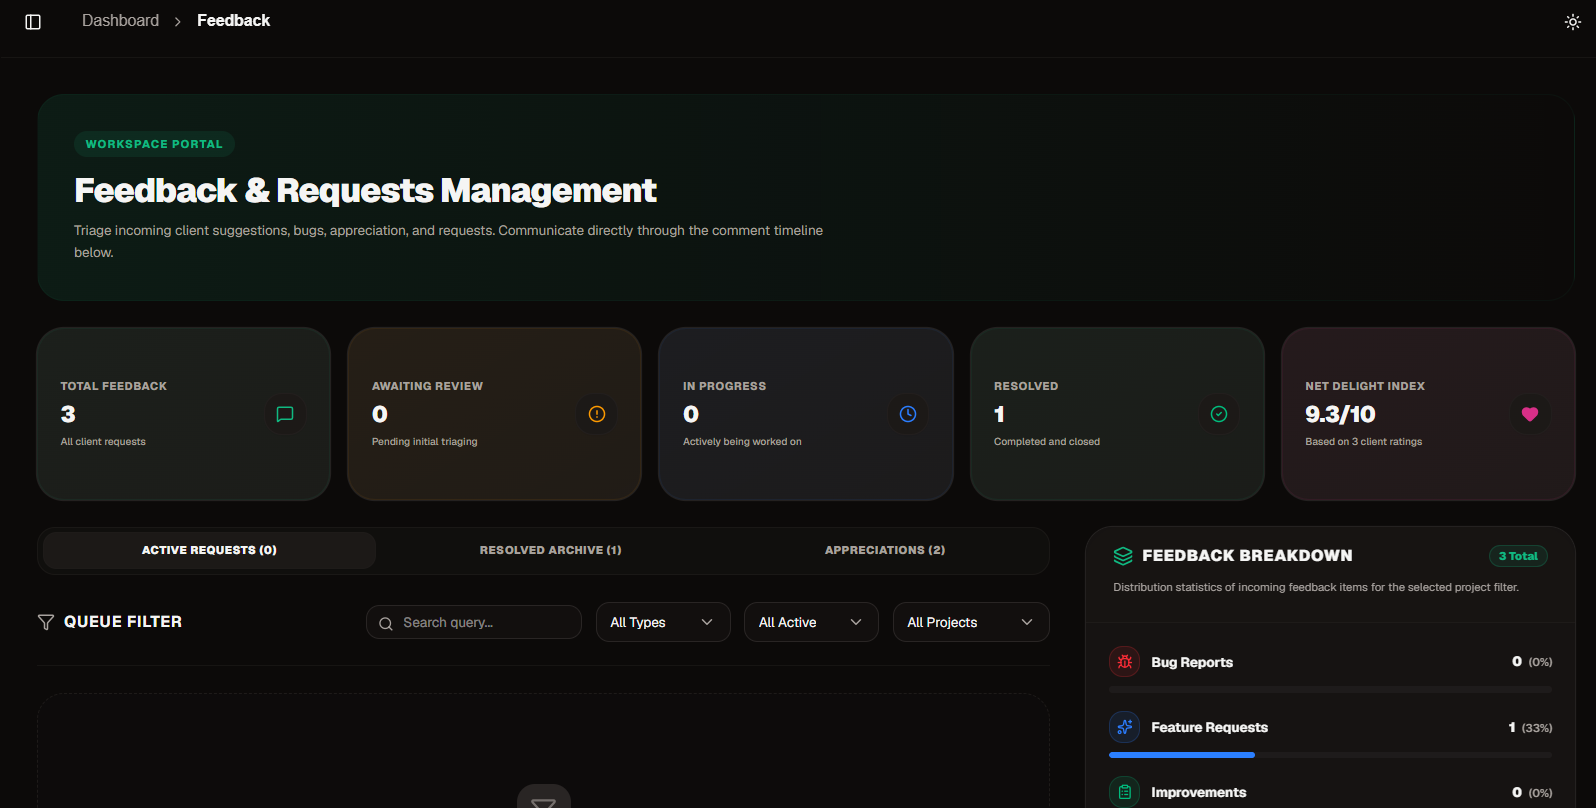Click the Workspace Portal badge
The image size is (1596, 808).
[x=154, y=144]
